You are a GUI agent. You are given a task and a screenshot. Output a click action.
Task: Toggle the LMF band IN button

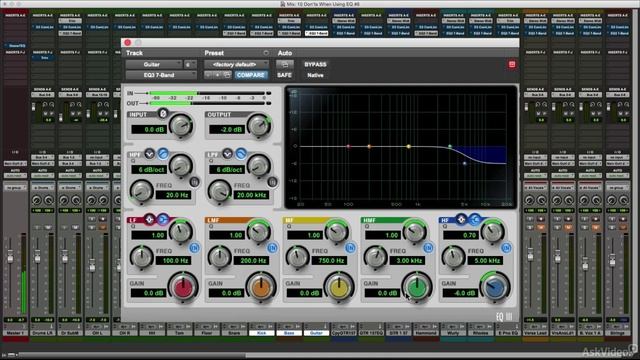tap(272, 248)
